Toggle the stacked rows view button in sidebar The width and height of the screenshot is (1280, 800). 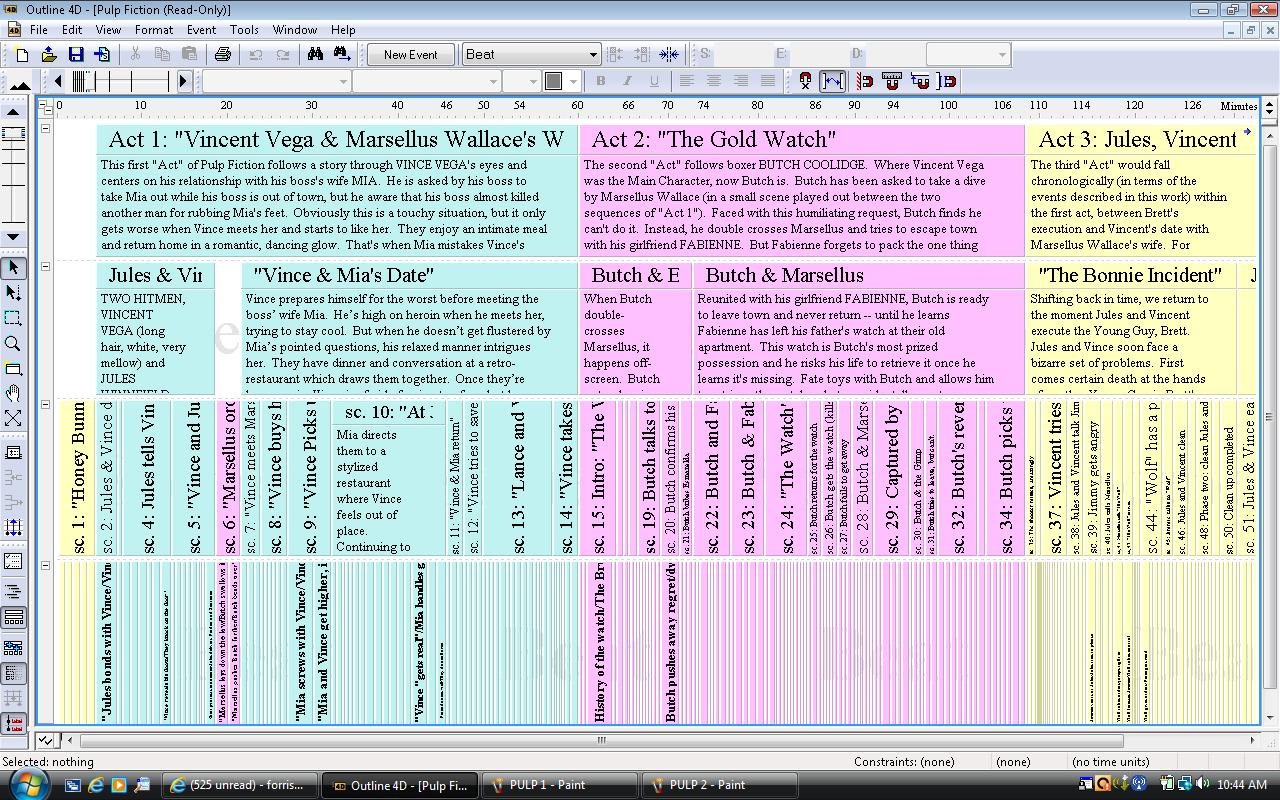tap(13, 617)
